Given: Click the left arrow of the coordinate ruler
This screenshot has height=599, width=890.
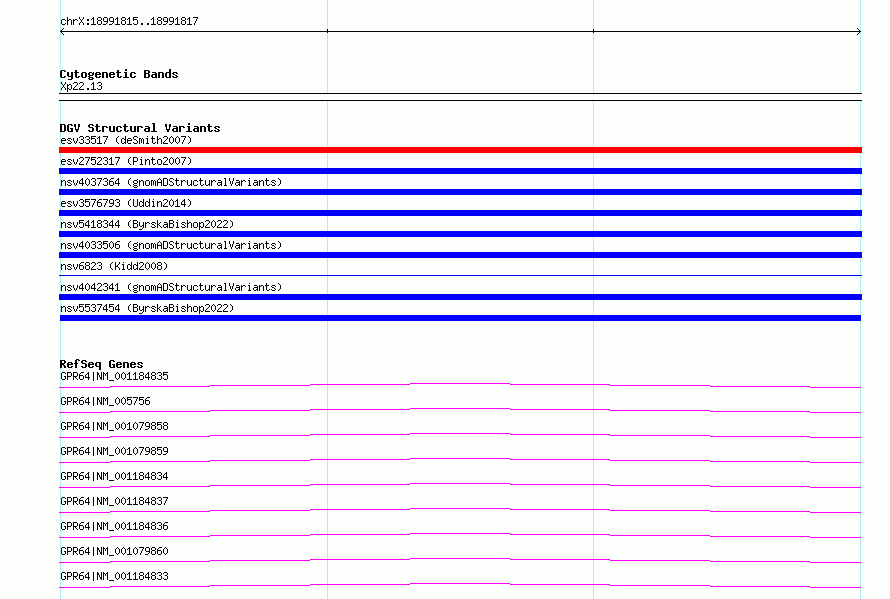Looking at the screenshot, I should tap(62, 31).
